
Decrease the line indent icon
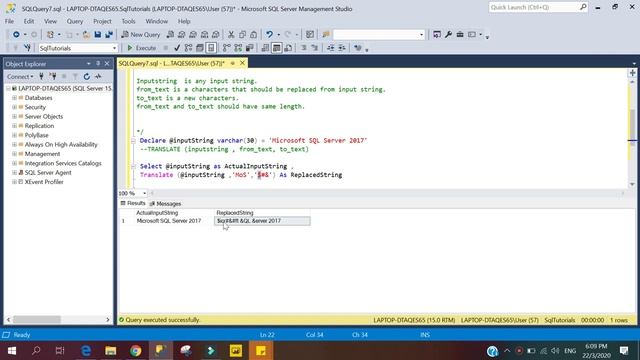tap(331, 48)
